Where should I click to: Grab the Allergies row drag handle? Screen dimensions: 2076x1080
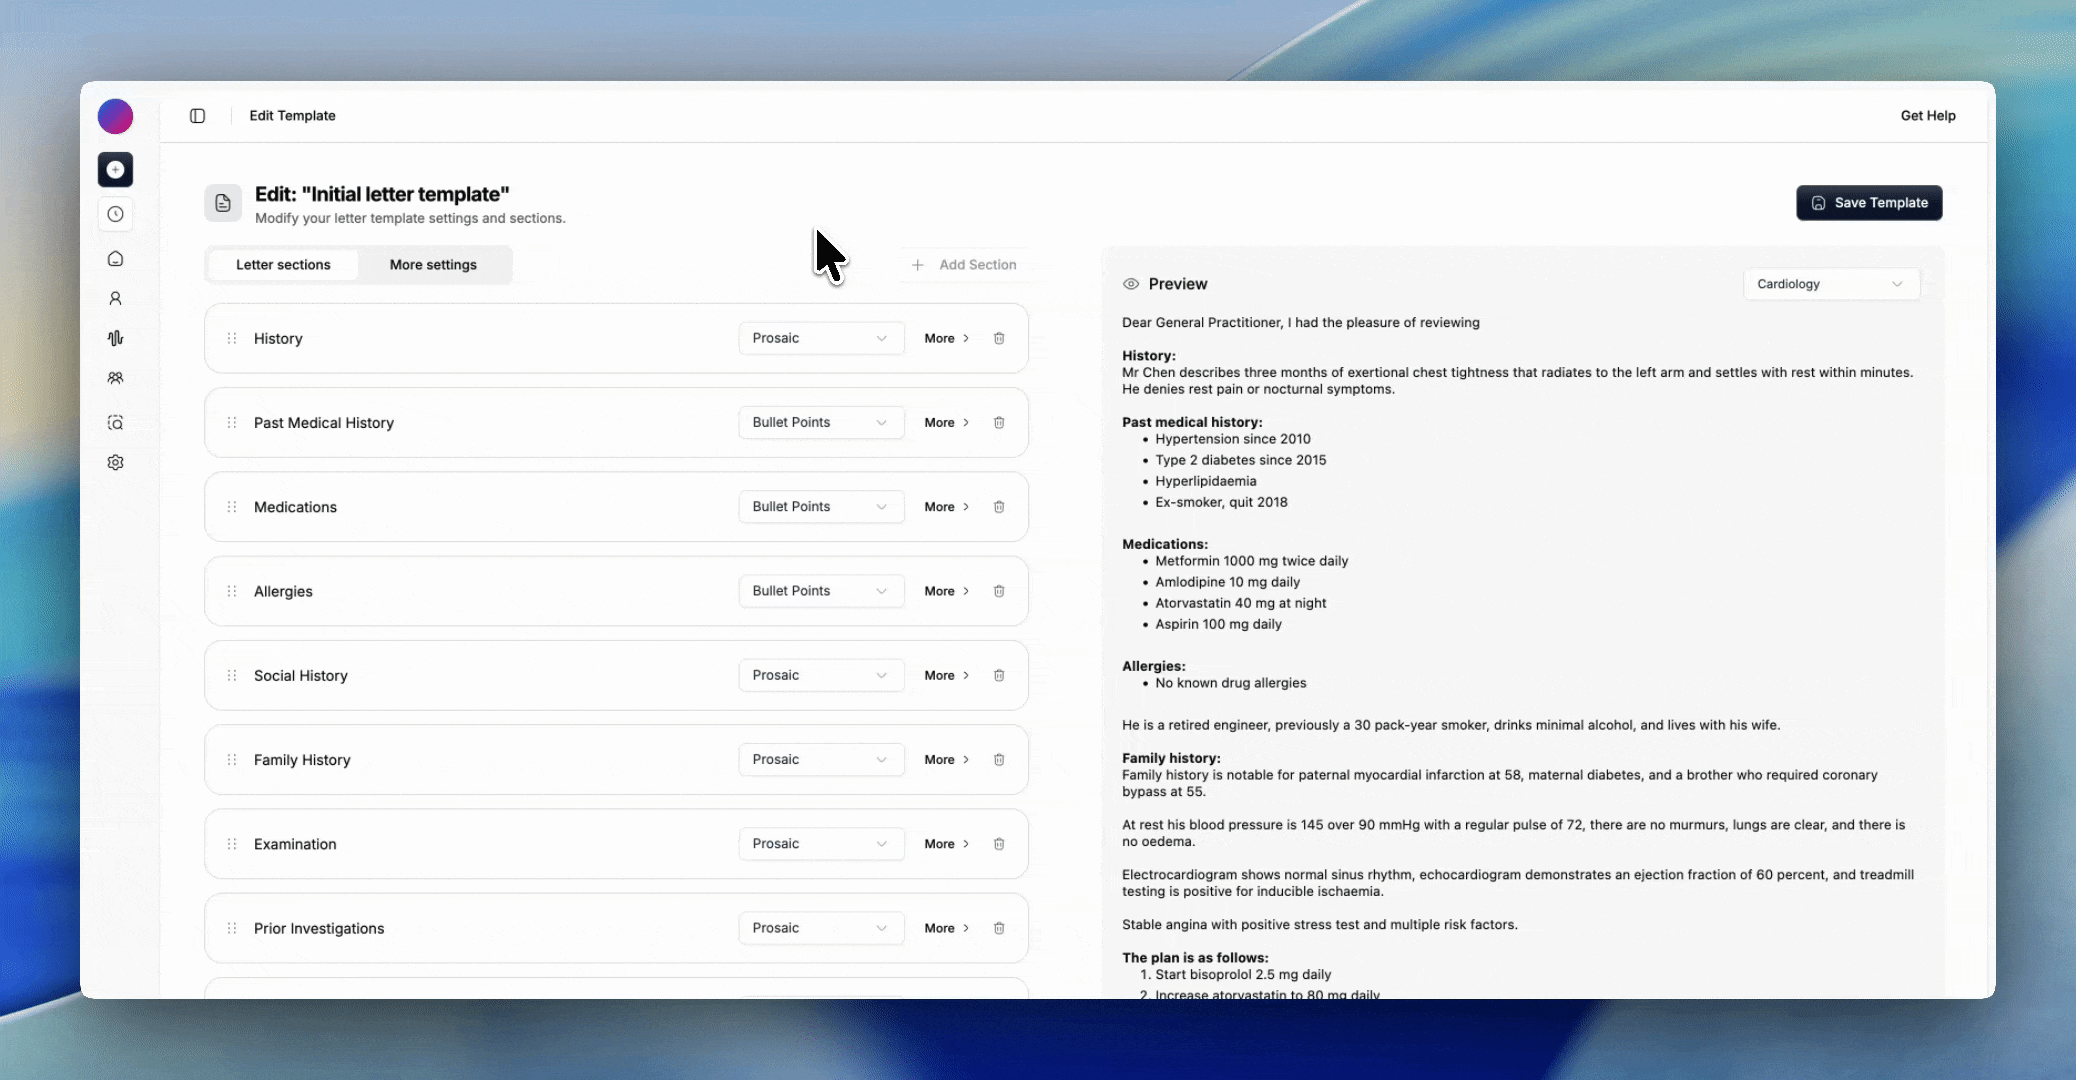coord(232,591)
